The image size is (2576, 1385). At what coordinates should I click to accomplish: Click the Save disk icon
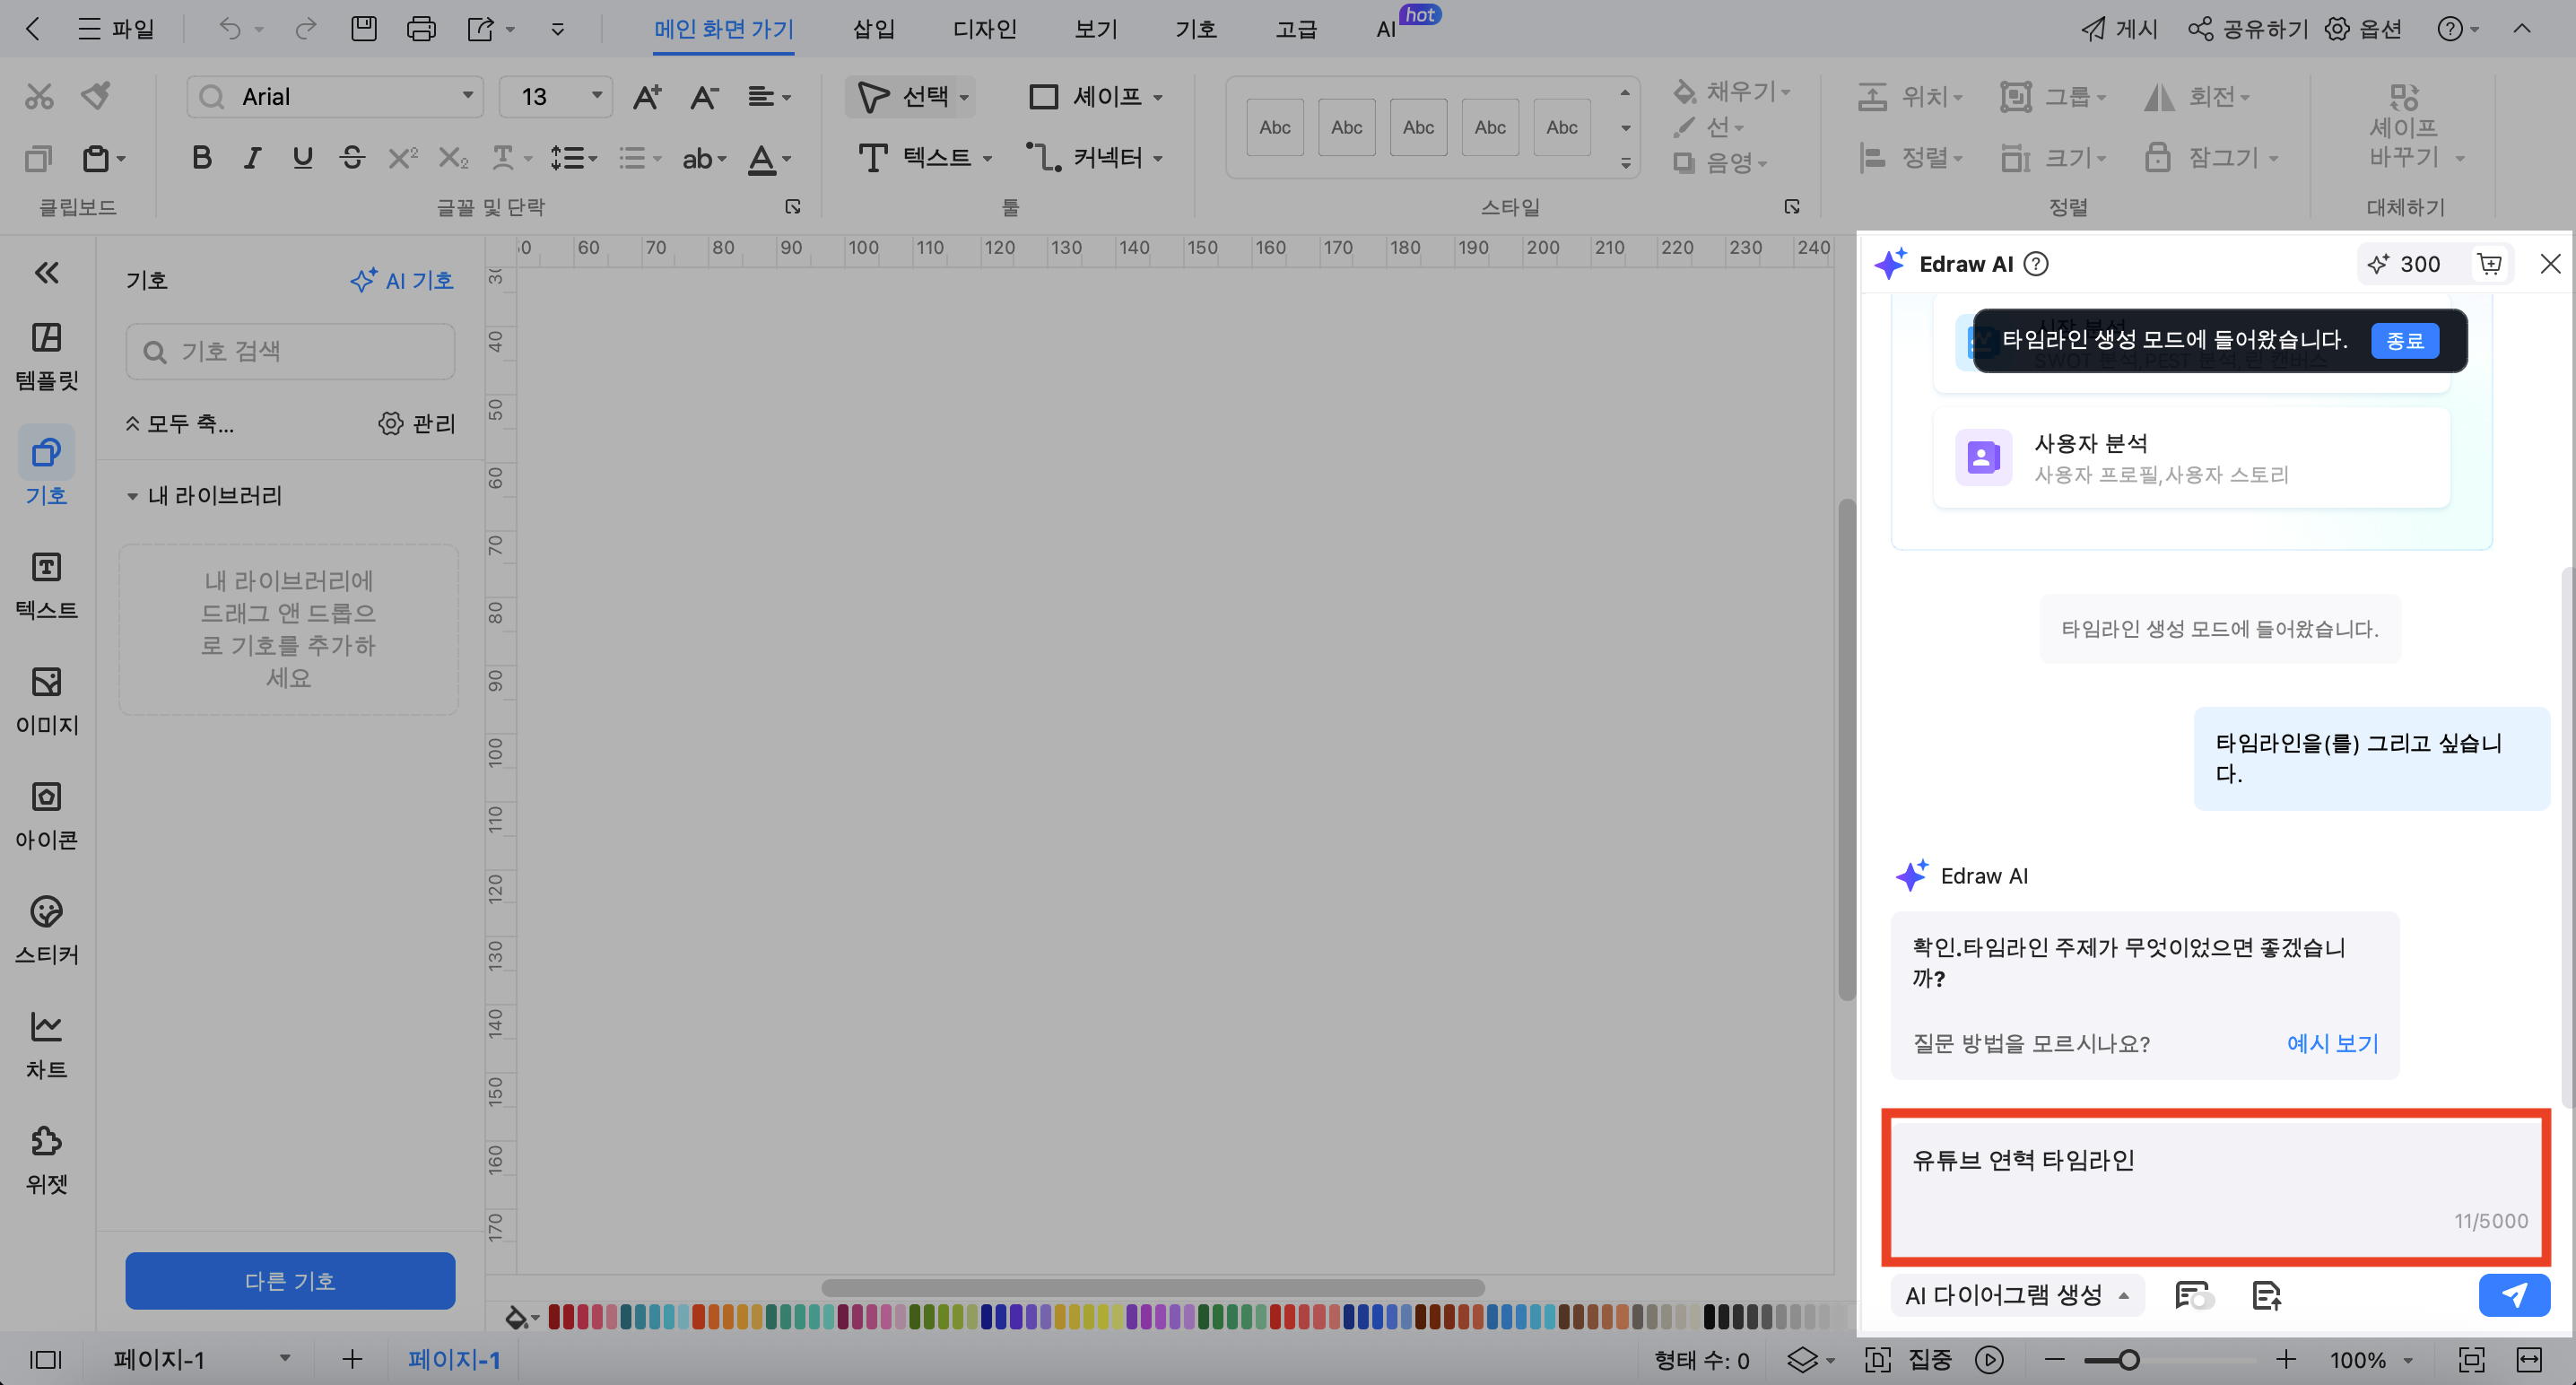[364, 29]
